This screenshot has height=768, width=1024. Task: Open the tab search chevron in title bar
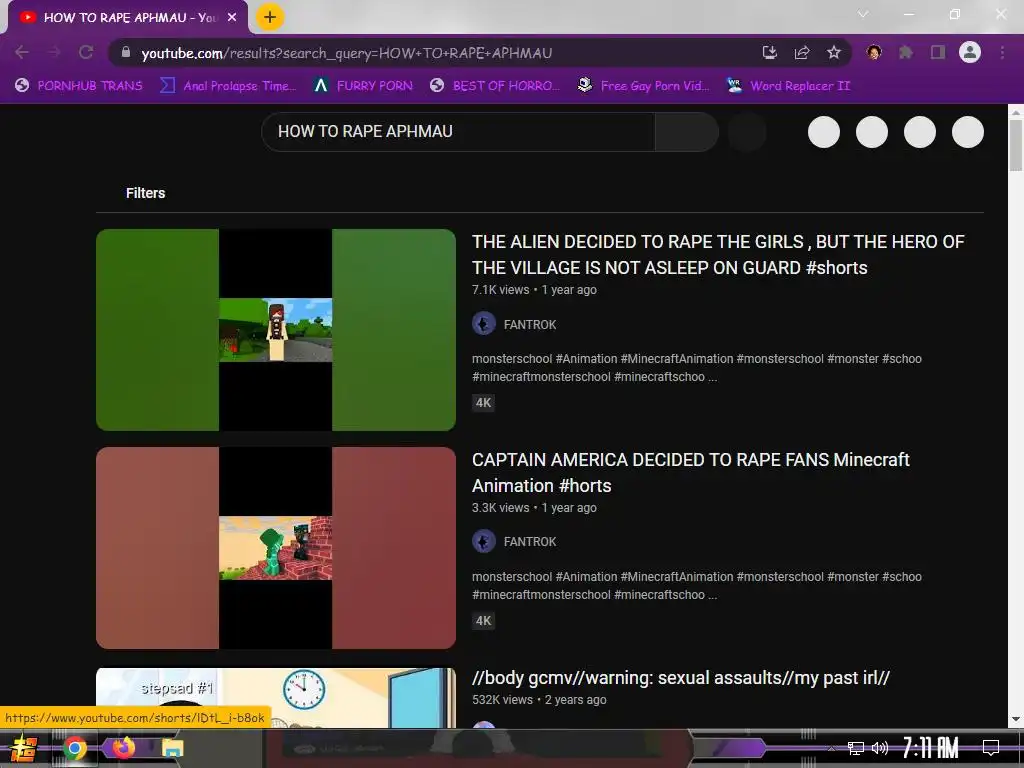point(863,14)
